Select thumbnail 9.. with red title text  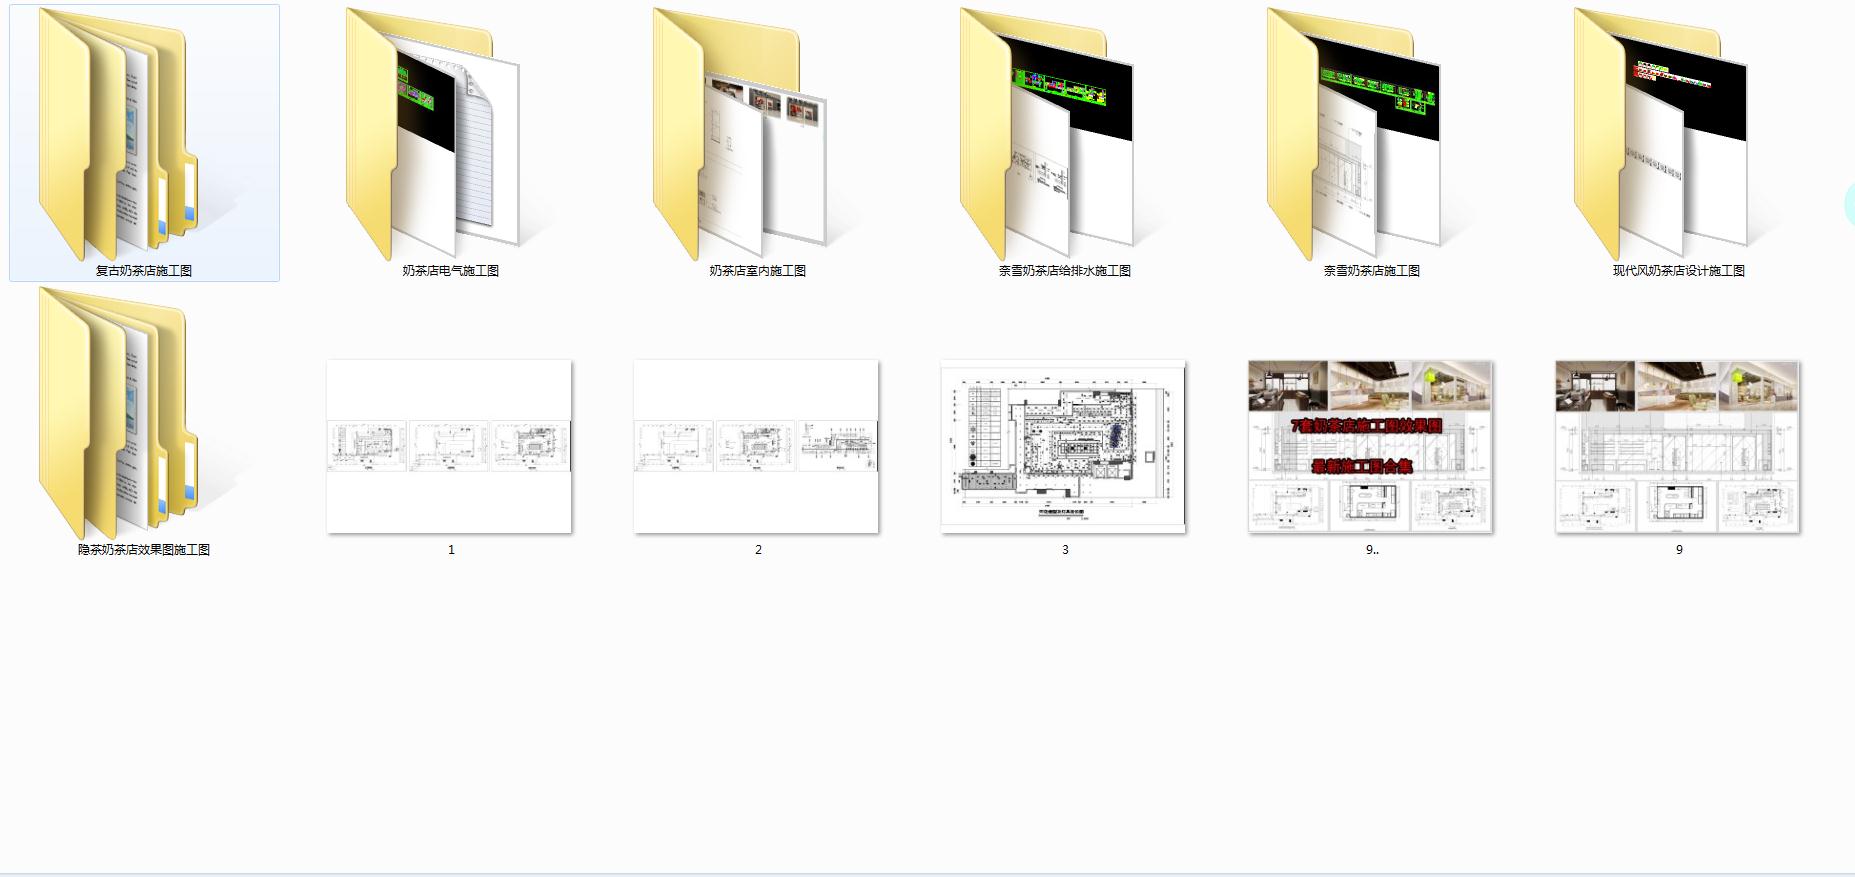[x=1370, y=446]
